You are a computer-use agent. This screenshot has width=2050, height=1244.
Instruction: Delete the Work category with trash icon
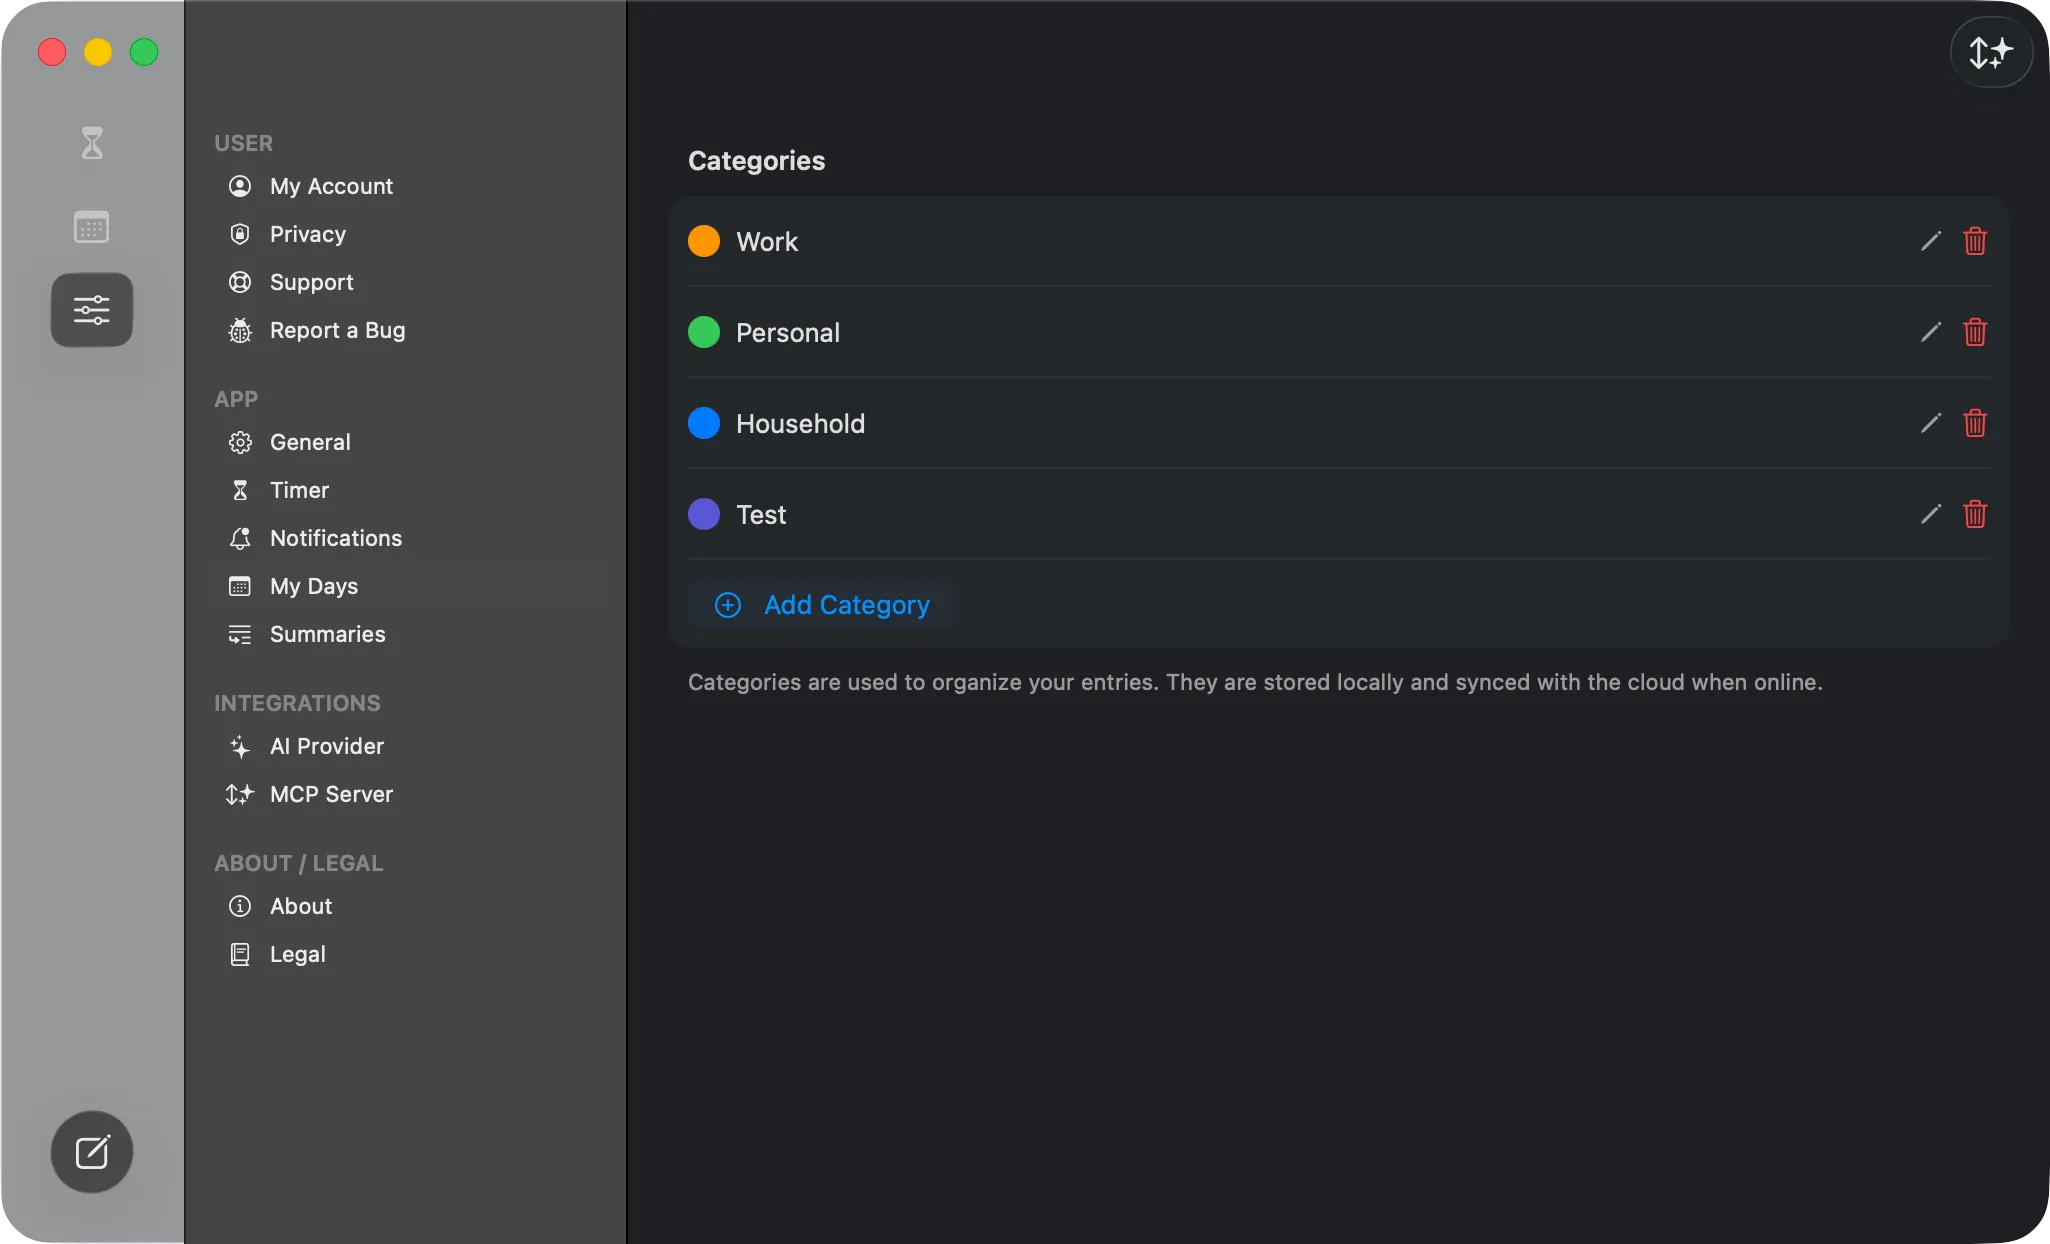[x=1975, y=241]
